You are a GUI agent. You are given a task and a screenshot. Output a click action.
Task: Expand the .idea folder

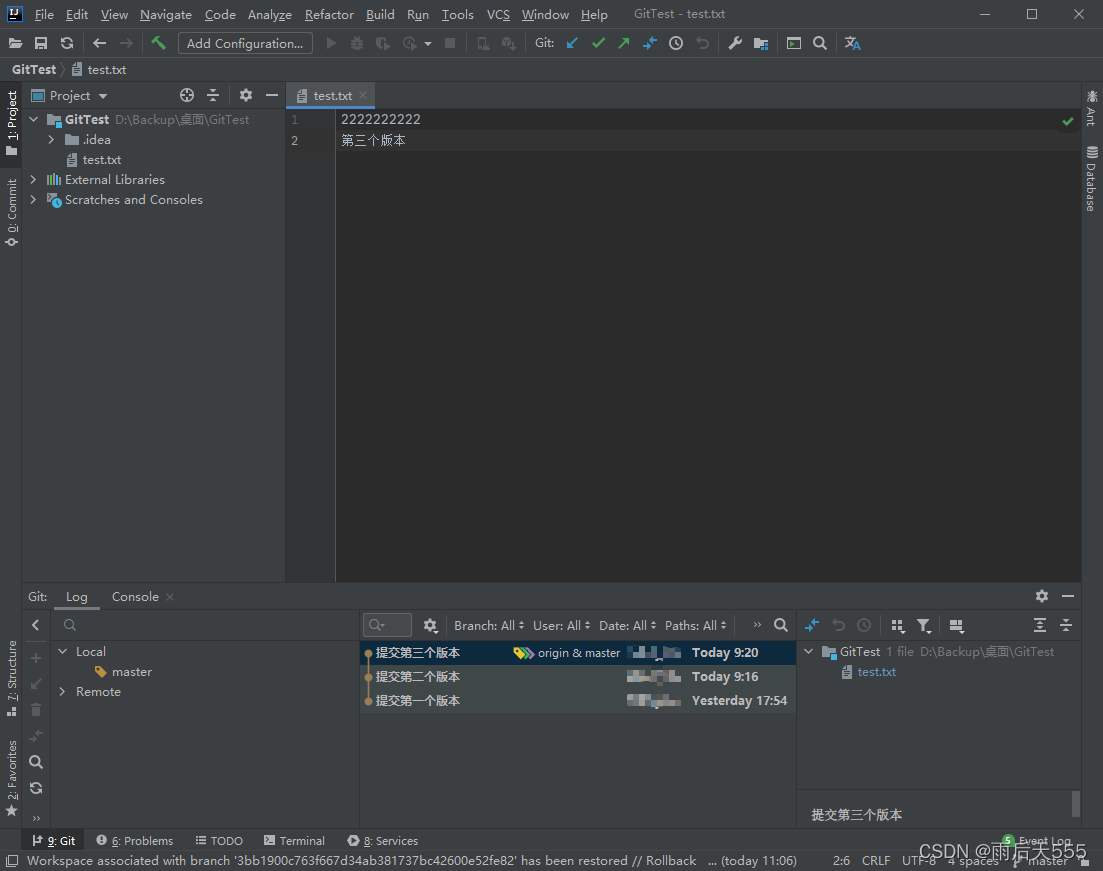tap(51, 139)
